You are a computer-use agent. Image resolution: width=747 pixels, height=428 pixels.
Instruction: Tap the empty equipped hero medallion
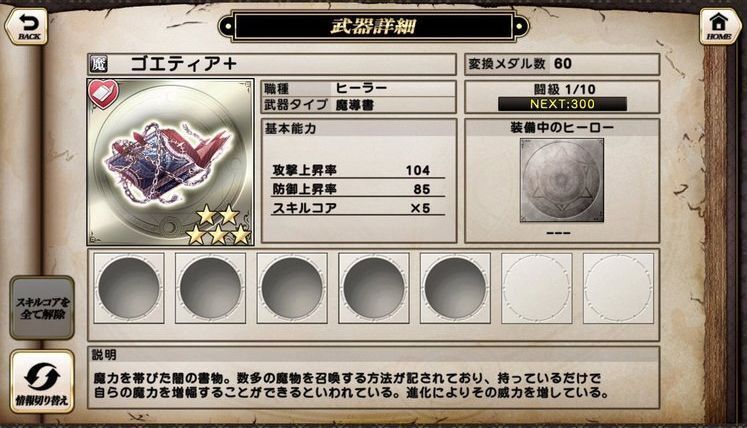[562, 180]
